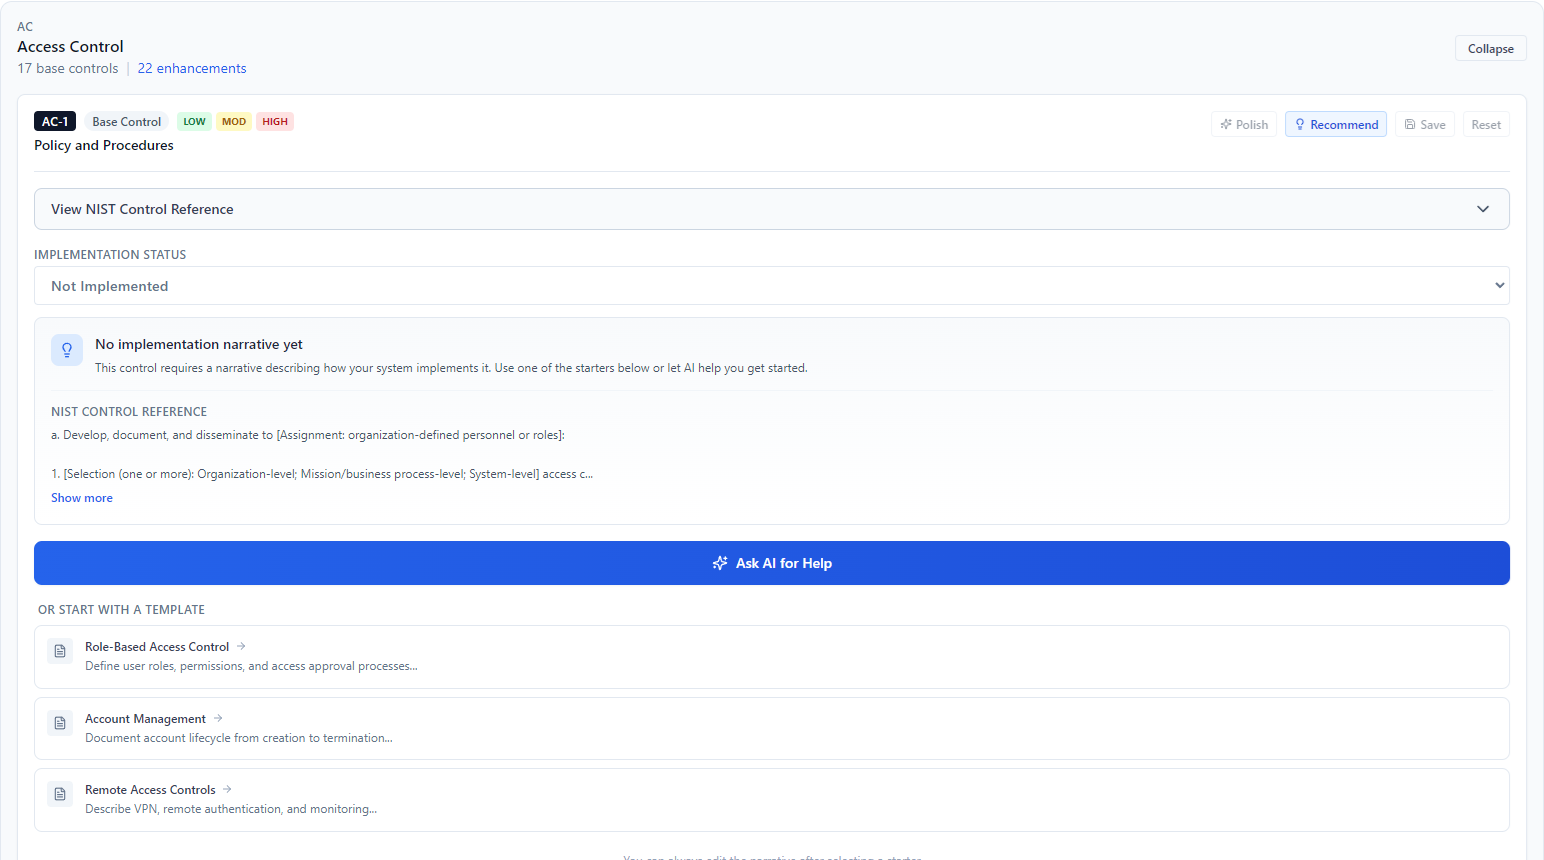
Task: Click the arrow next to Remote Access Controls
Action: pos(227,789)
